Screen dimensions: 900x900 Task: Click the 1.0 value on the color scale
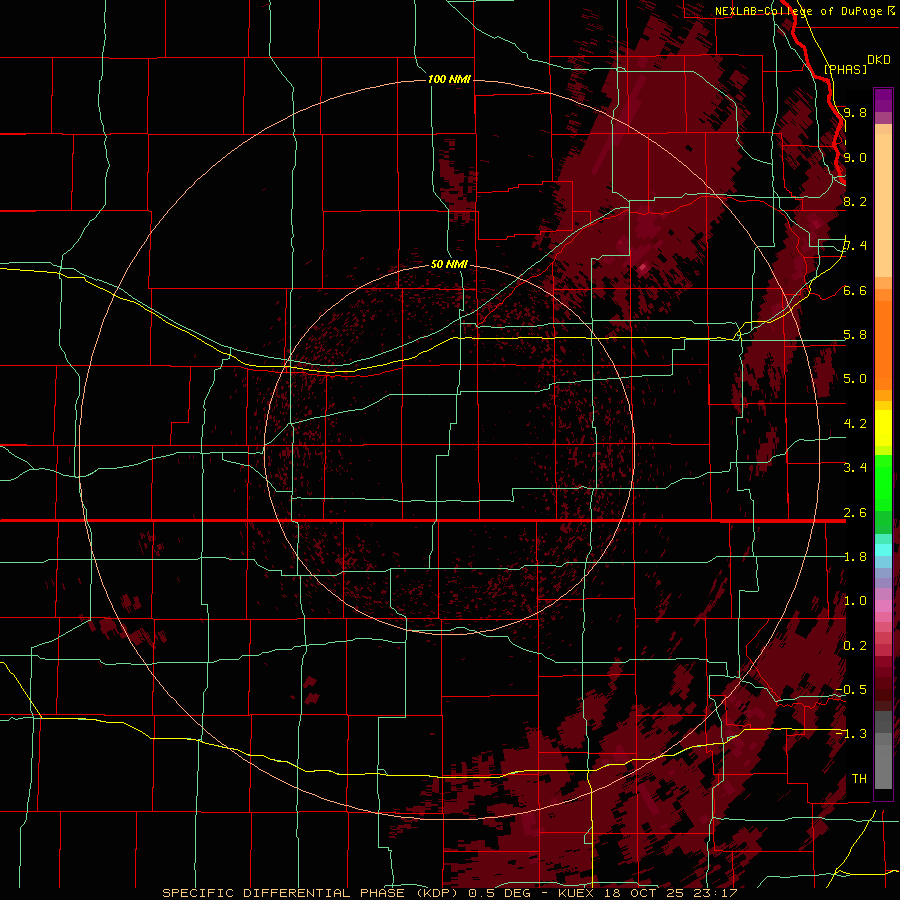tap(855, 601)
